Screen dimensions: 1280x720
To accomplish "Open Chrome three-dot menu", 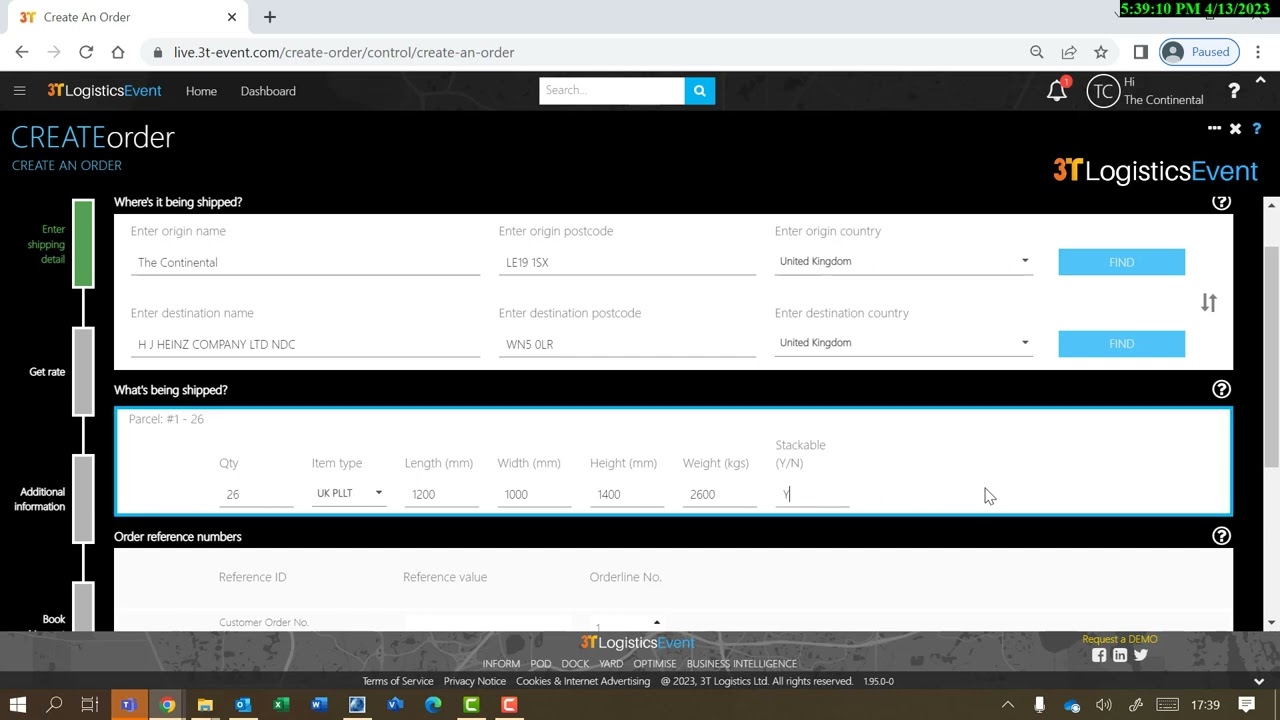I will pyautogui.click(x=1259, y=52).
